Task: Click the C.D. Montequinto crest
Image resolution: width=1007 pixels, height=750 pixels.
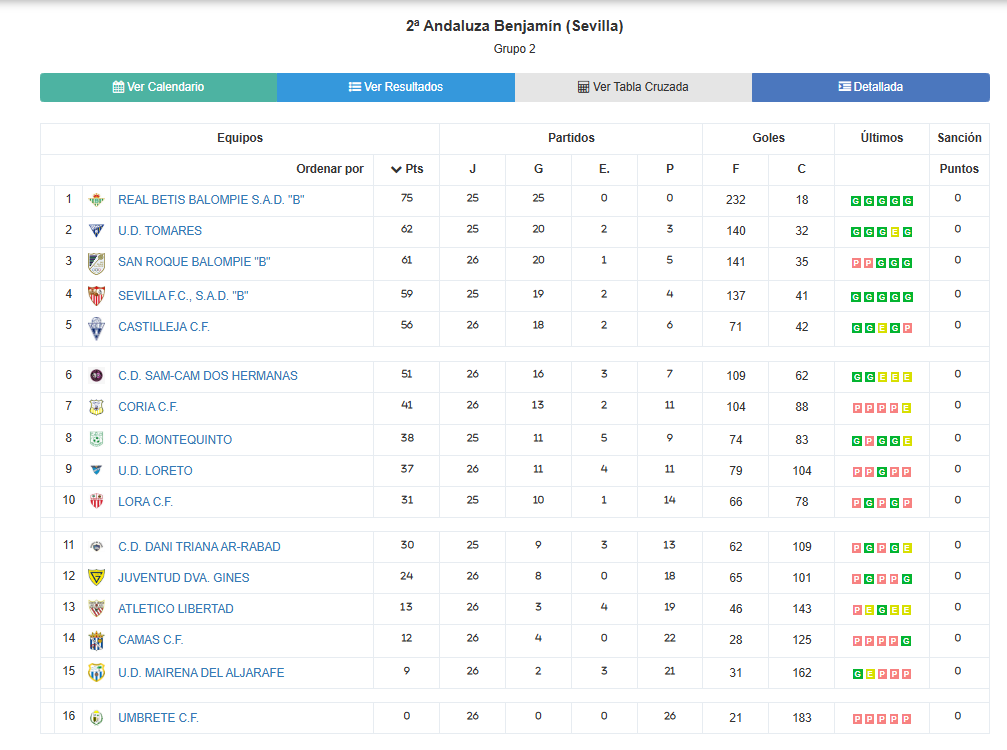Action: click(96, 439)
